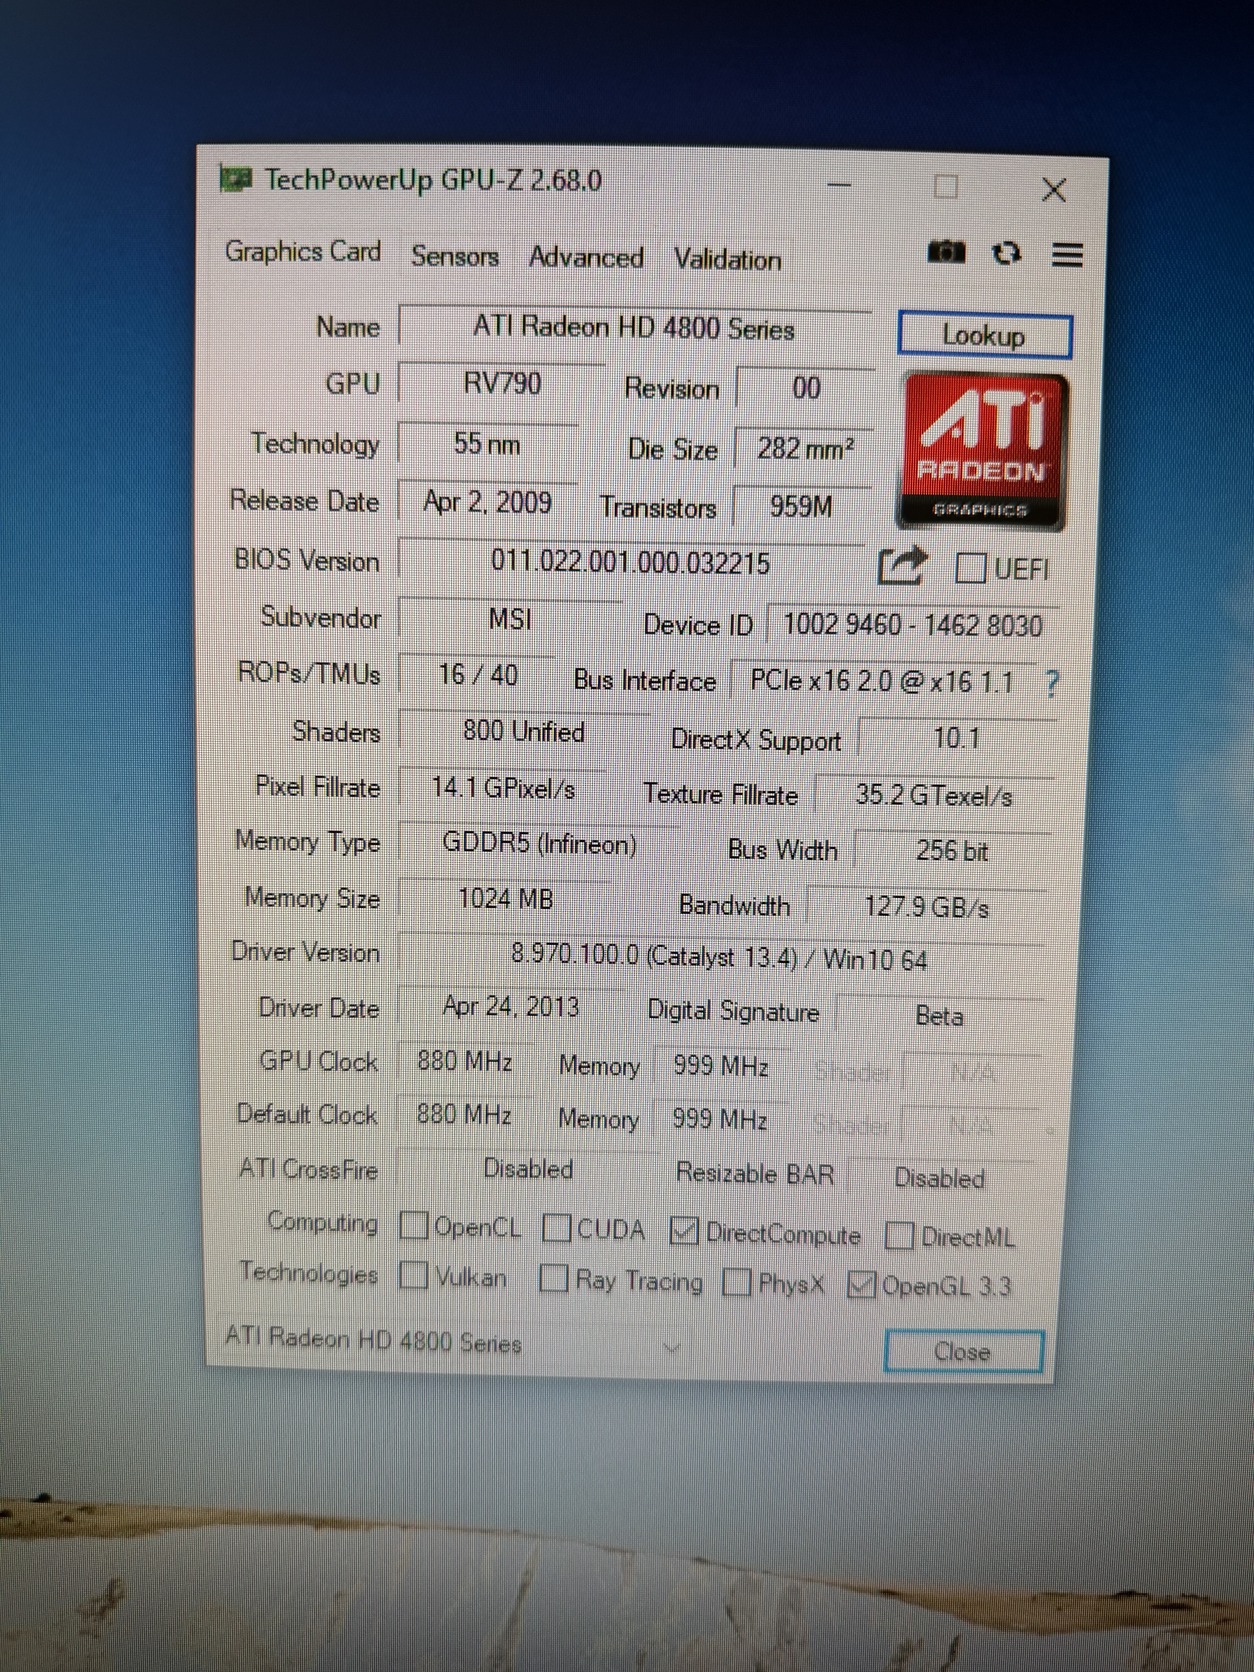Click the DirectX Support field 10.1
The width and height of the screenshot is (1254, 1672).
(x=956, y=739)
